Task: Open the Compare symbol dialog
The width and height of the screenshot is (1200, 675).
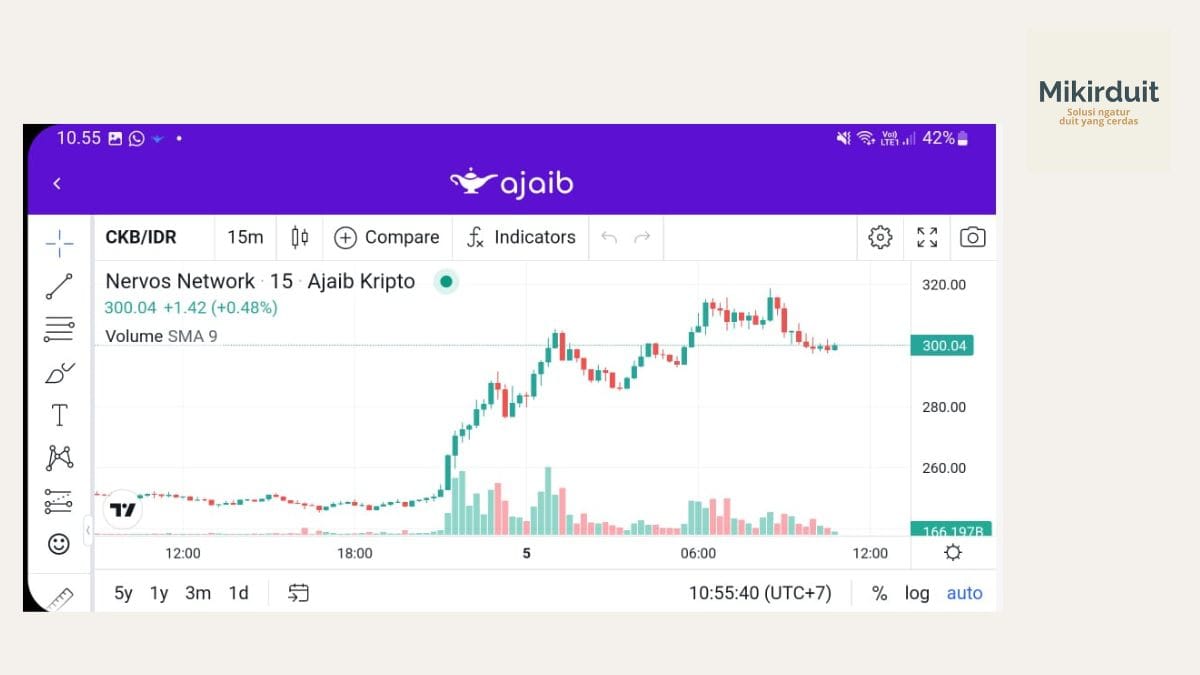Action: tap(387, 237)
